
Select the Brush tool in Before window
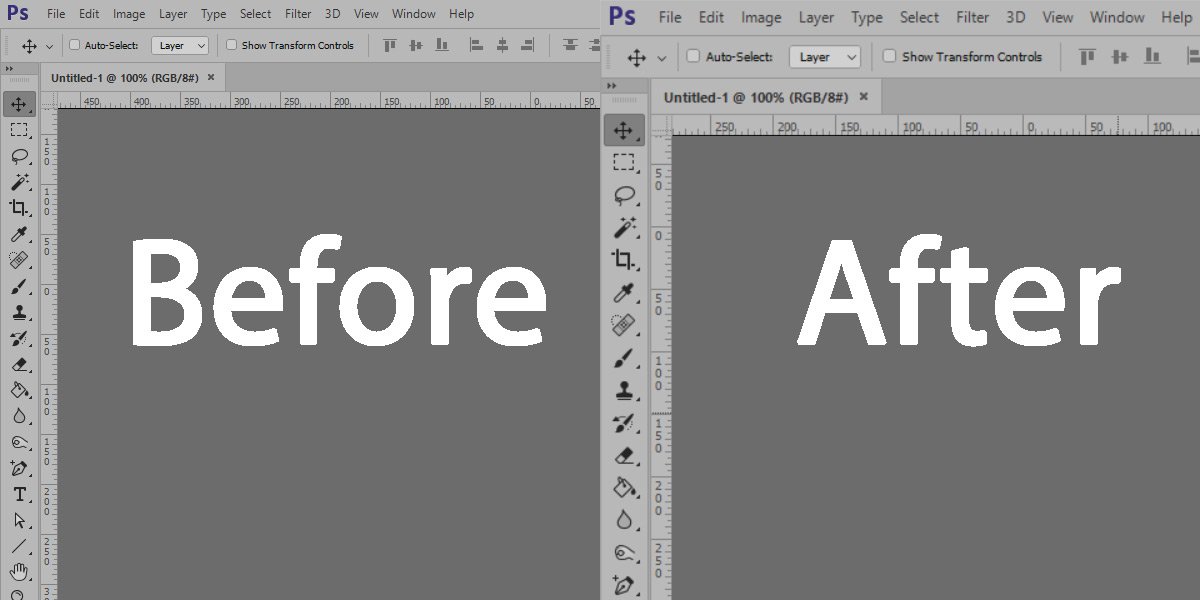(x=19, y=287)
